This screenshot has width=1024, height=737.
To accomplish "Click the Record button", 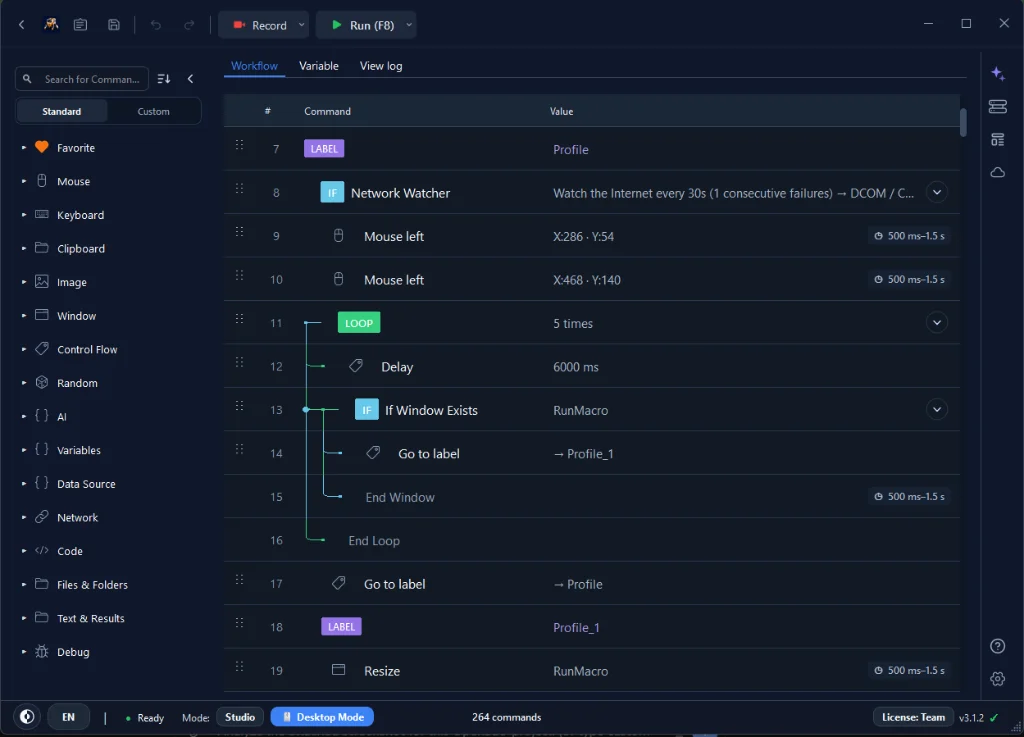I will pos(261,25).
